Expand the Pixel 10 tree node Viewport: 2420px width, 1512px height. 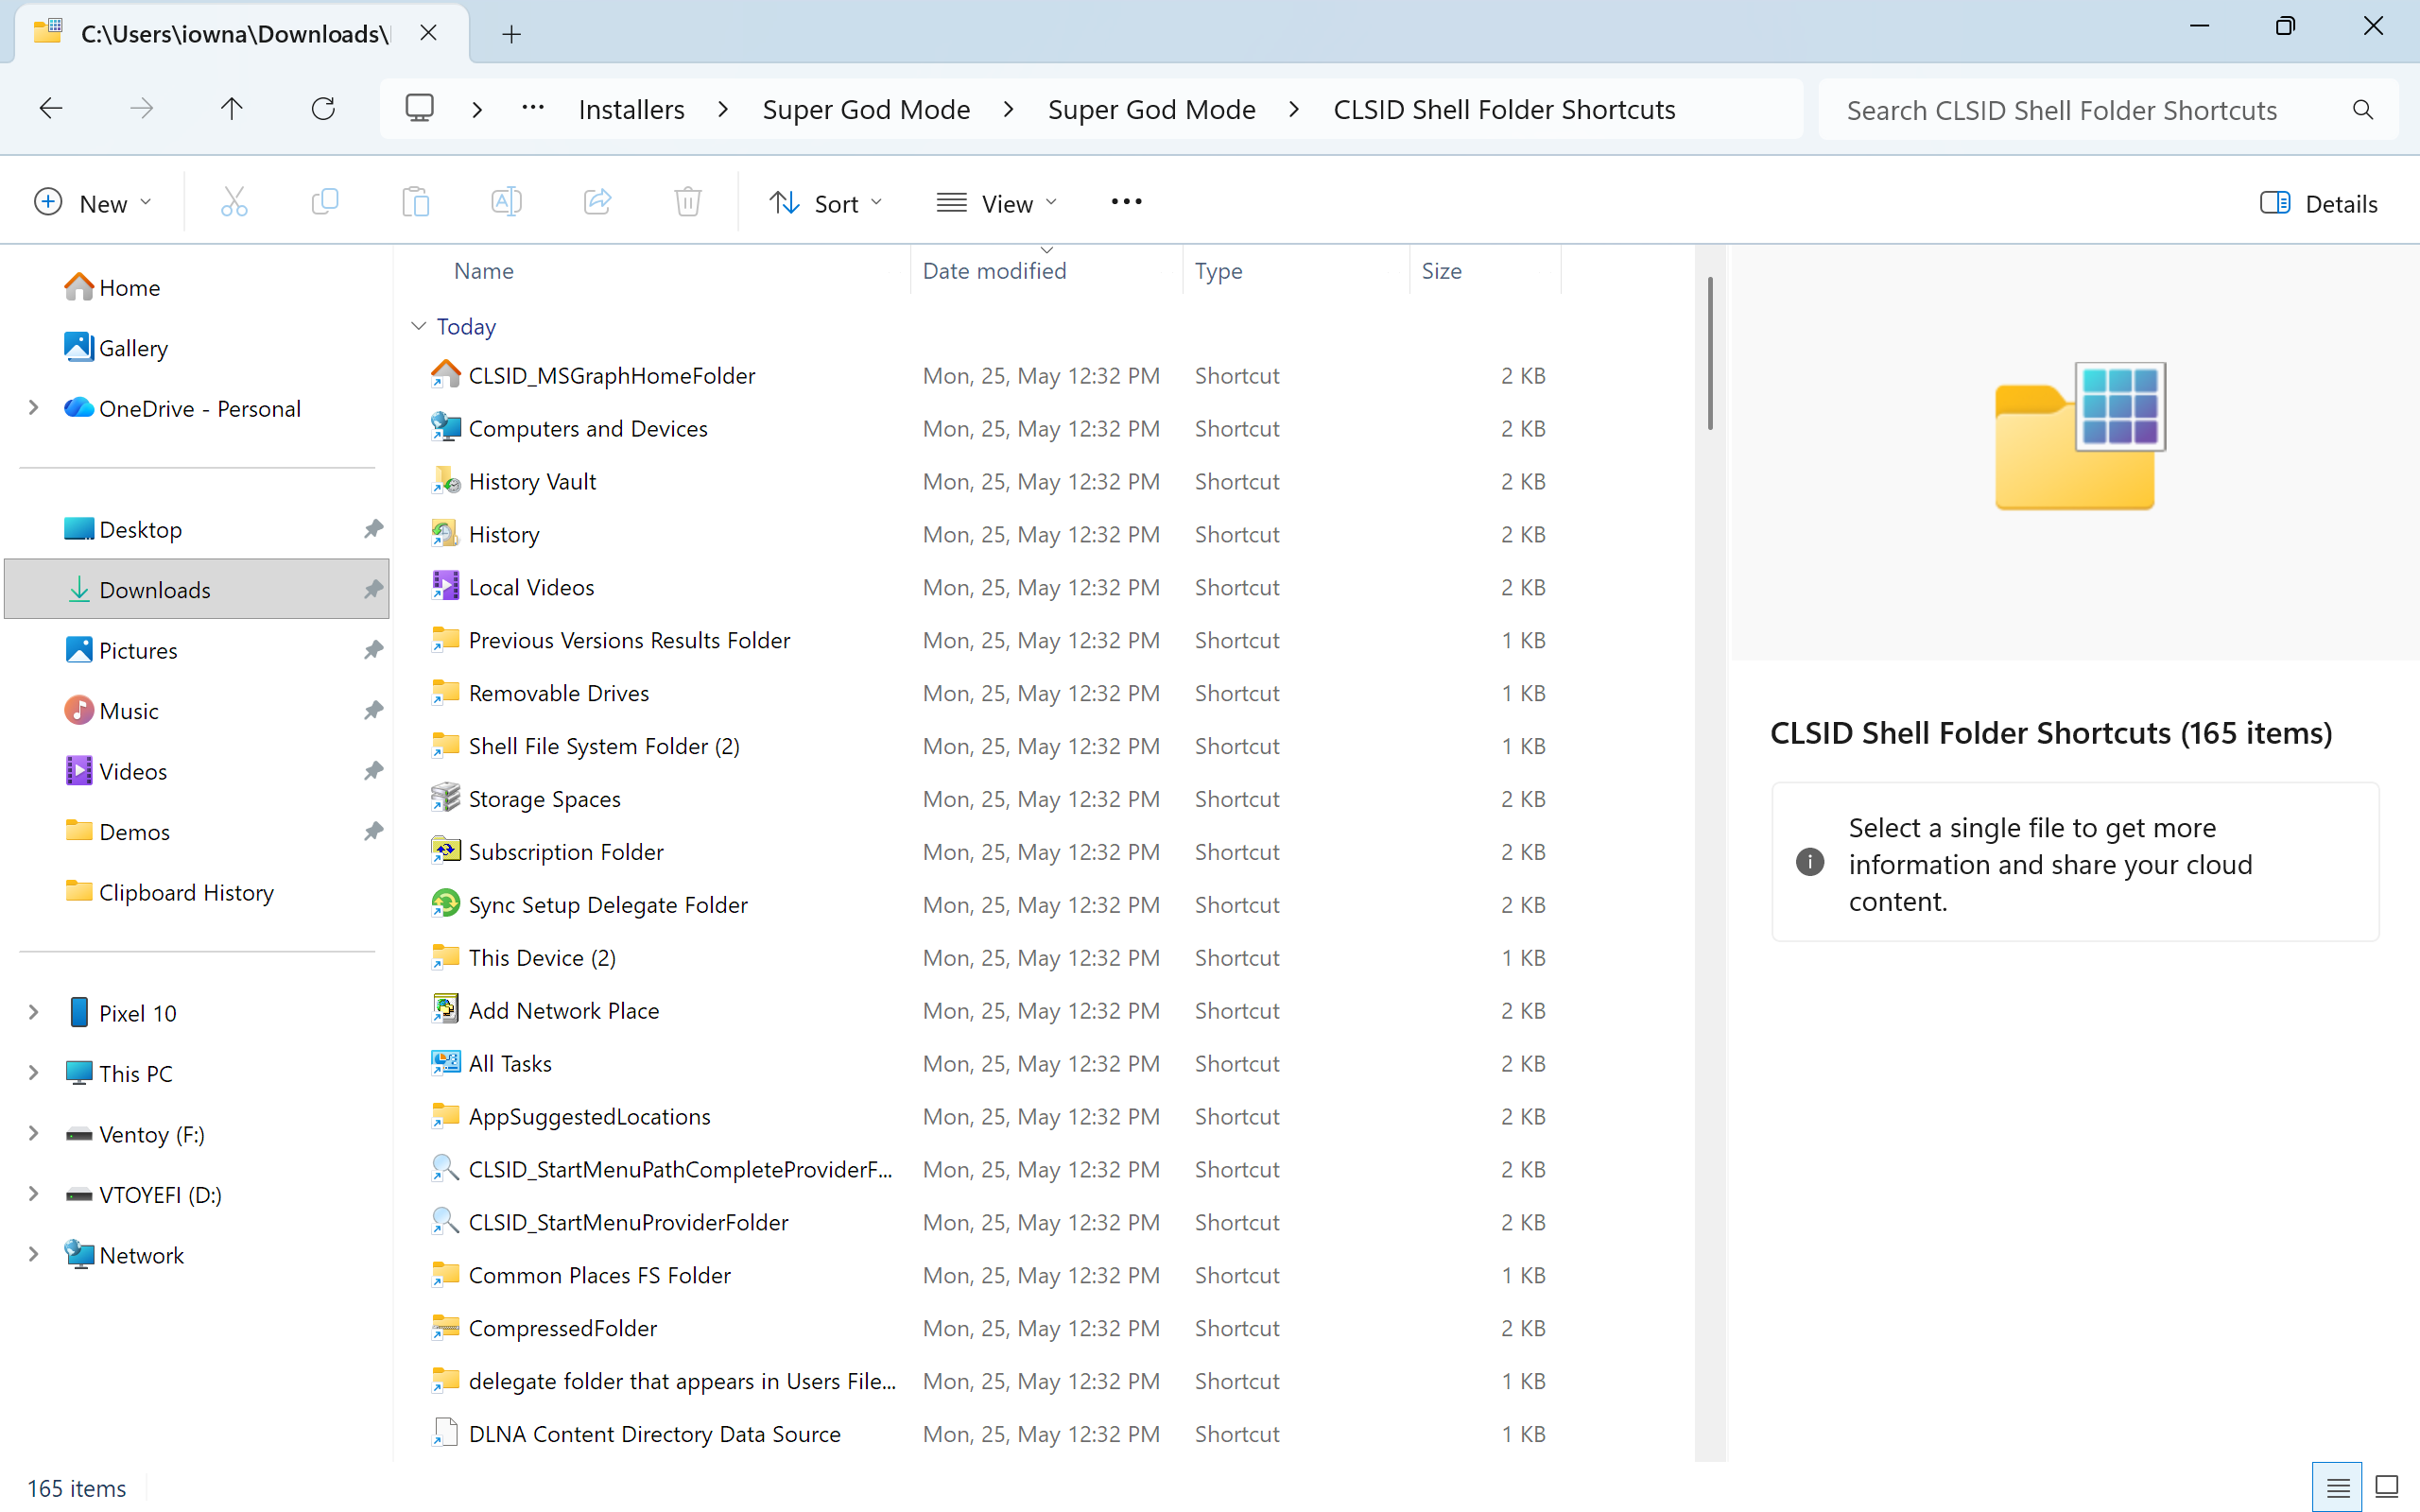coord(33,1013)
